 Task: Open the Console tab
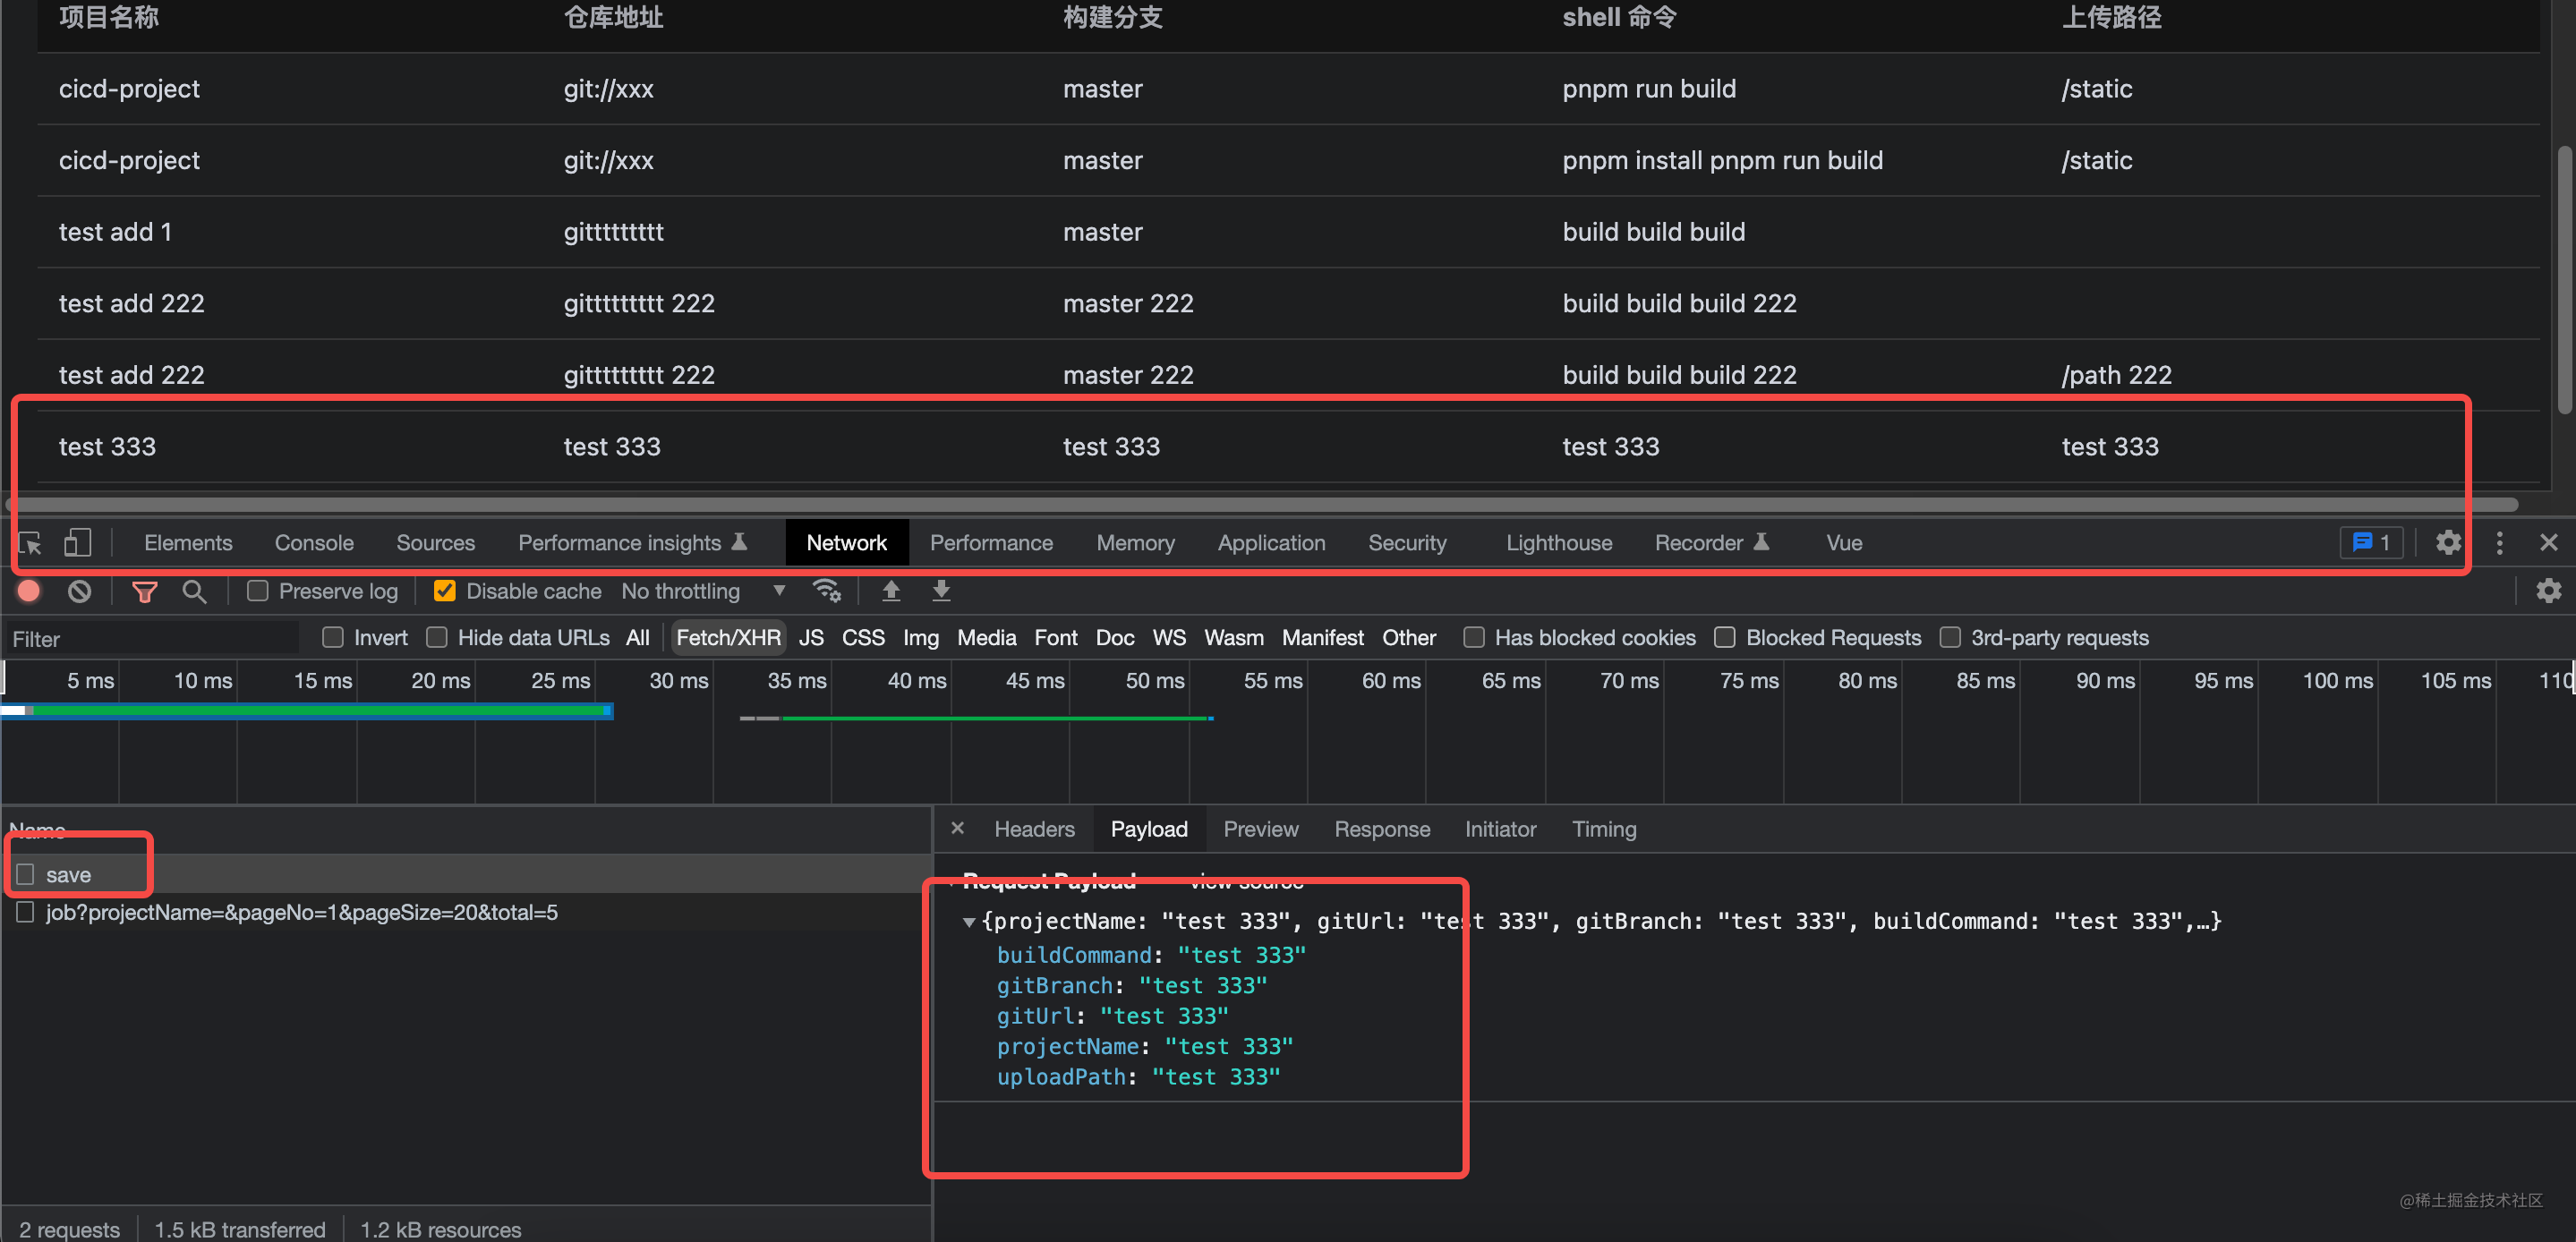(314, 543)
